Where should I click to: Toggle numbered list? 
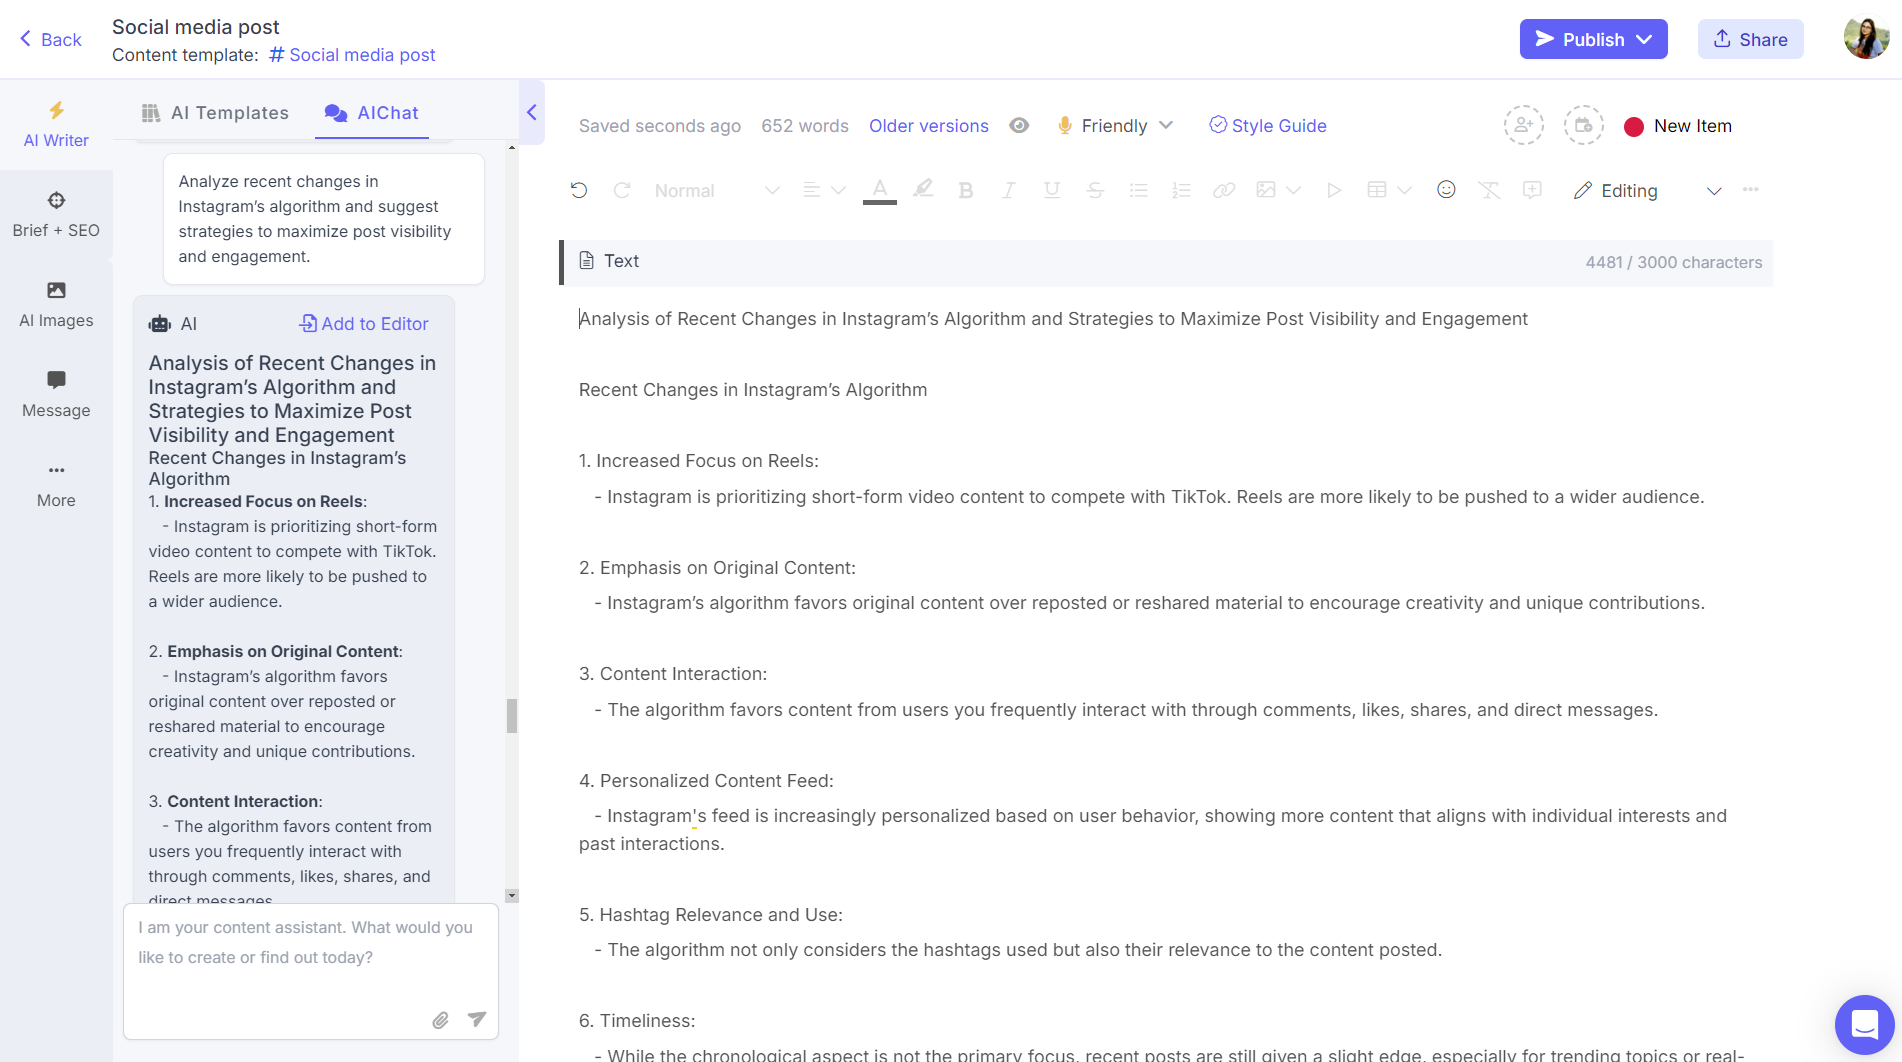point(1181,190)
